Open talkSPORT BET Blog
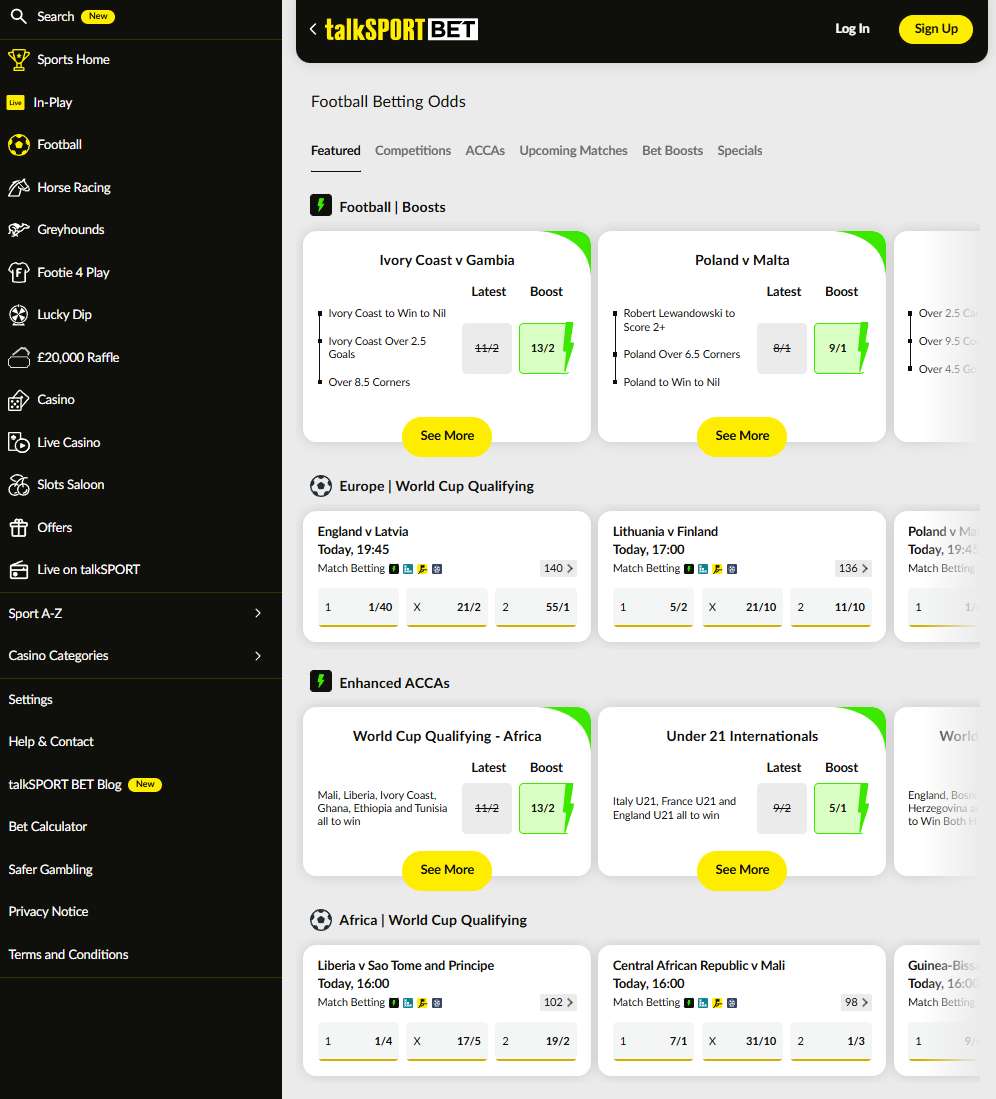 (64, 784)
